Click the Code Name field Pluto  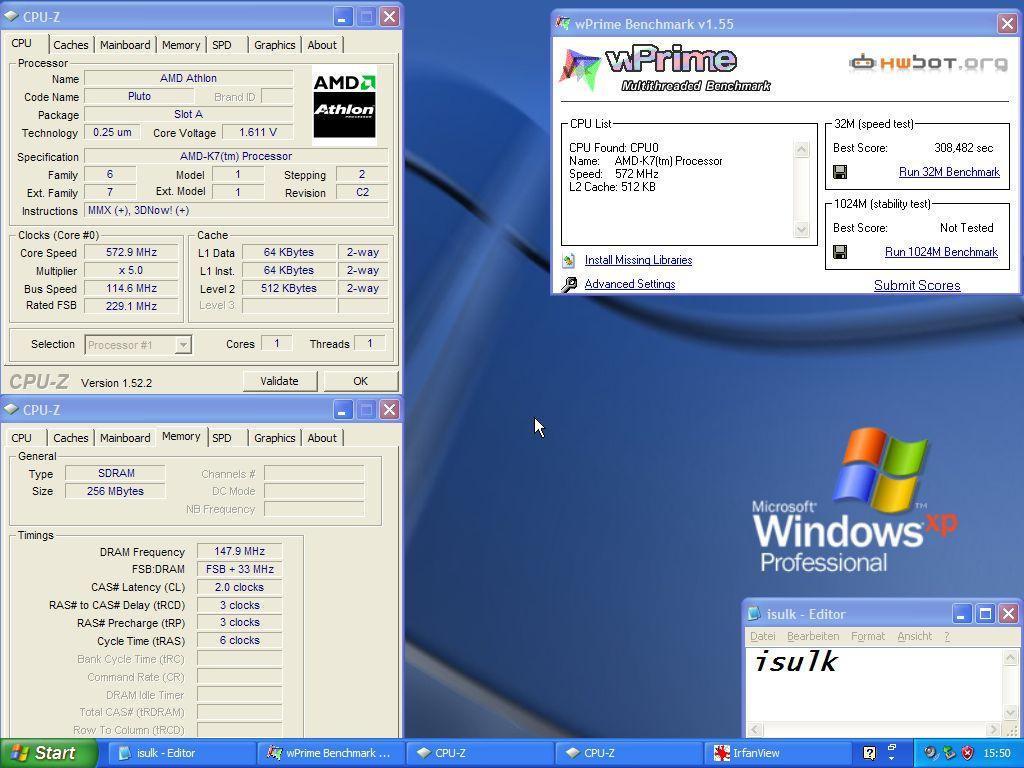point(139,96)
